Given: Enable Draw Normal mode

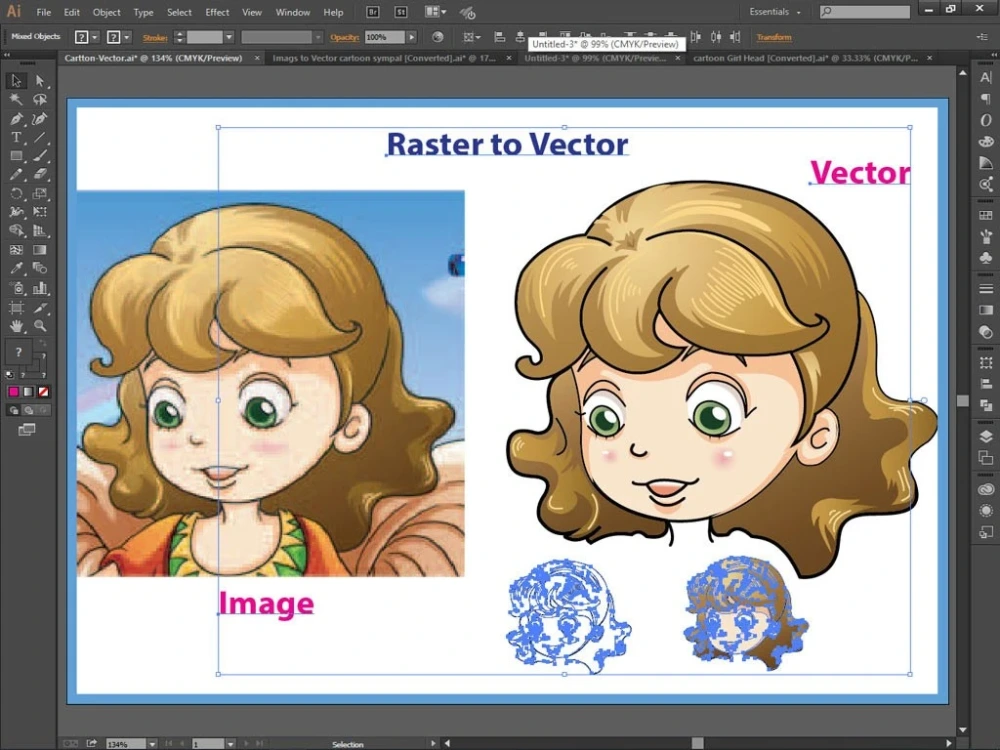Looking at the screenshot, I should click(13, 410).
